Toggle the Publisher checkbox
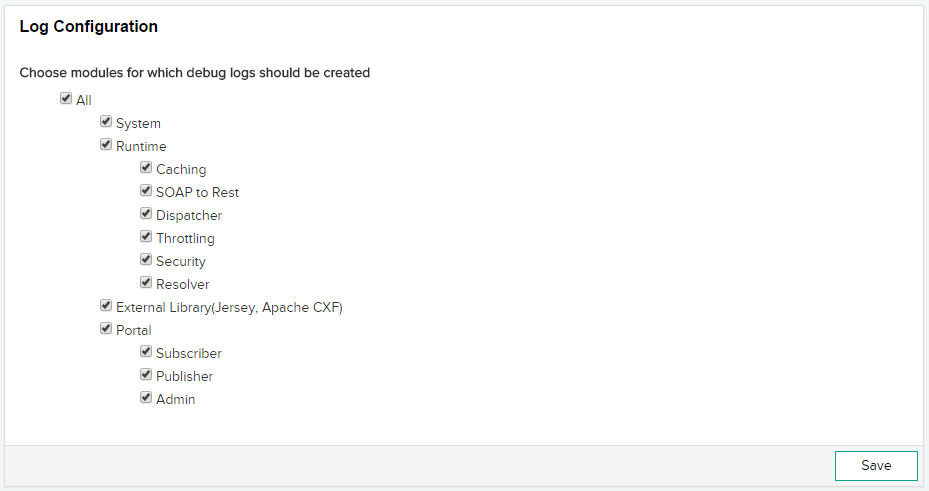Image resolution: width=929 pixels, height=491 pixels. click(146, 375)
